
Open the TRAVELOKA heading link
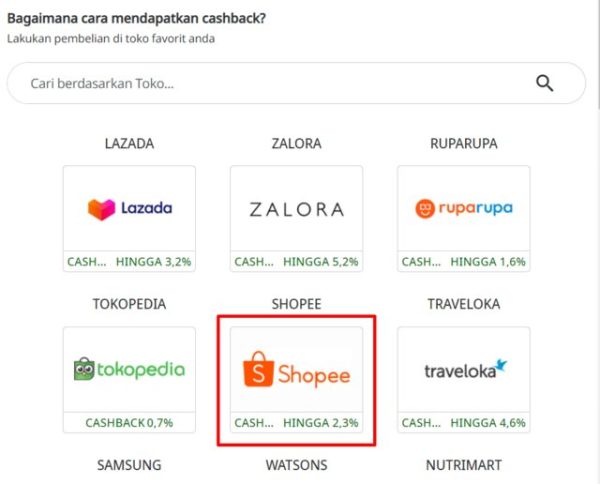tap(463, 303)
